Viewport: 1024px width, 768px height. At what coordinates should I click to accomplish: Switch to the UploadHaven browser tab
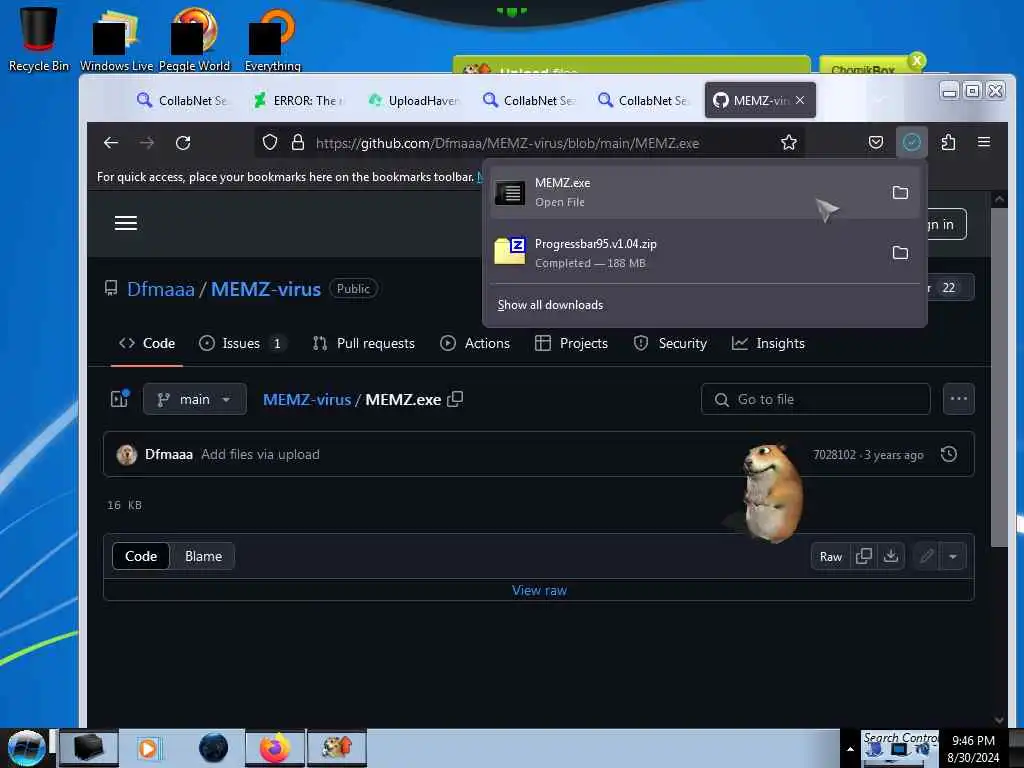[x=413, y=101]
